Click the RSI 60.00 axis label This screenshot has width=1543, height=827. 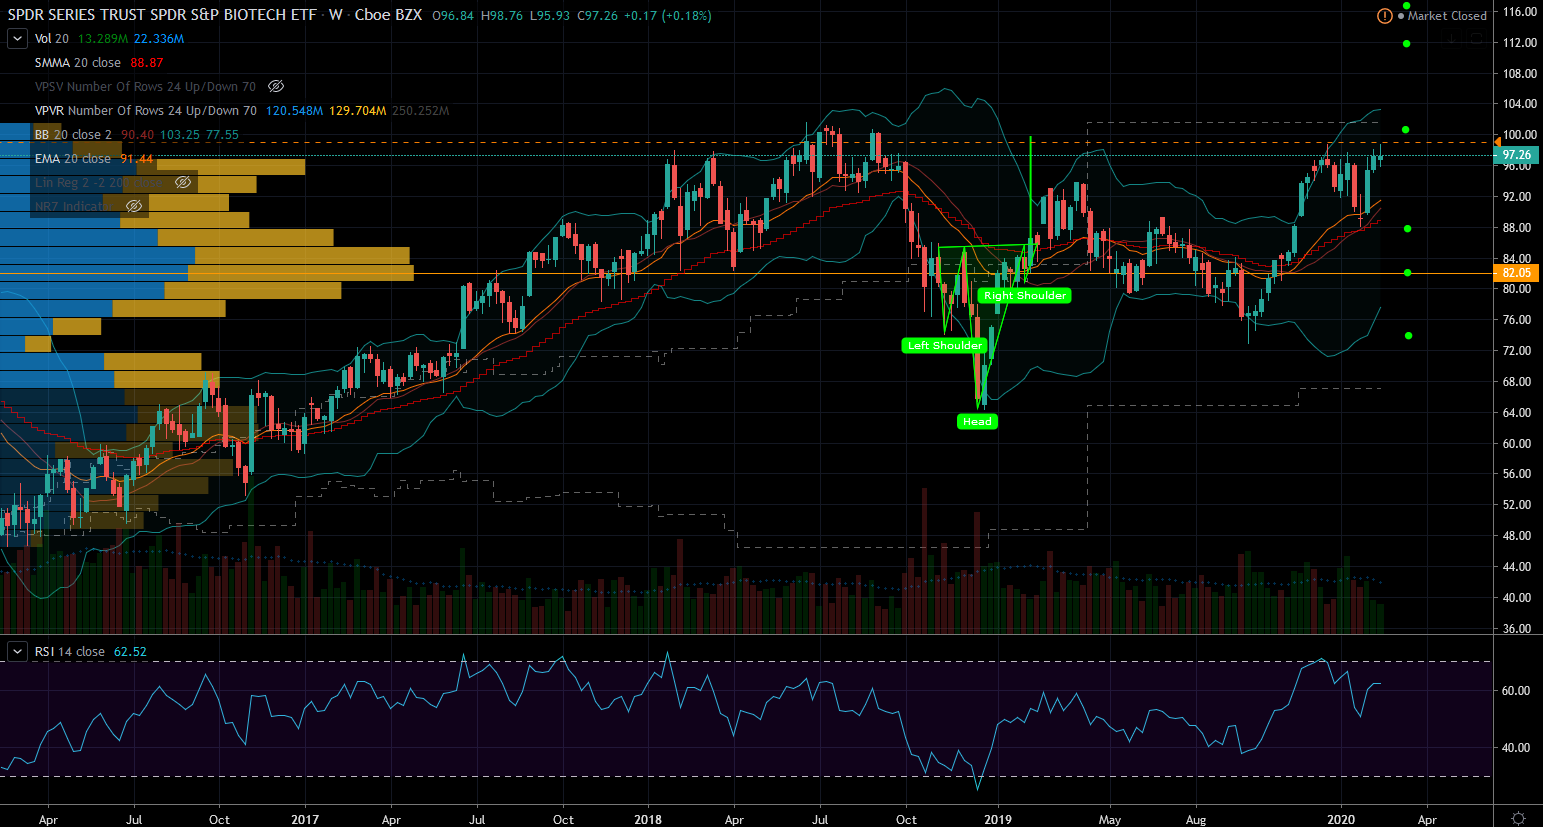(1516, 691)
